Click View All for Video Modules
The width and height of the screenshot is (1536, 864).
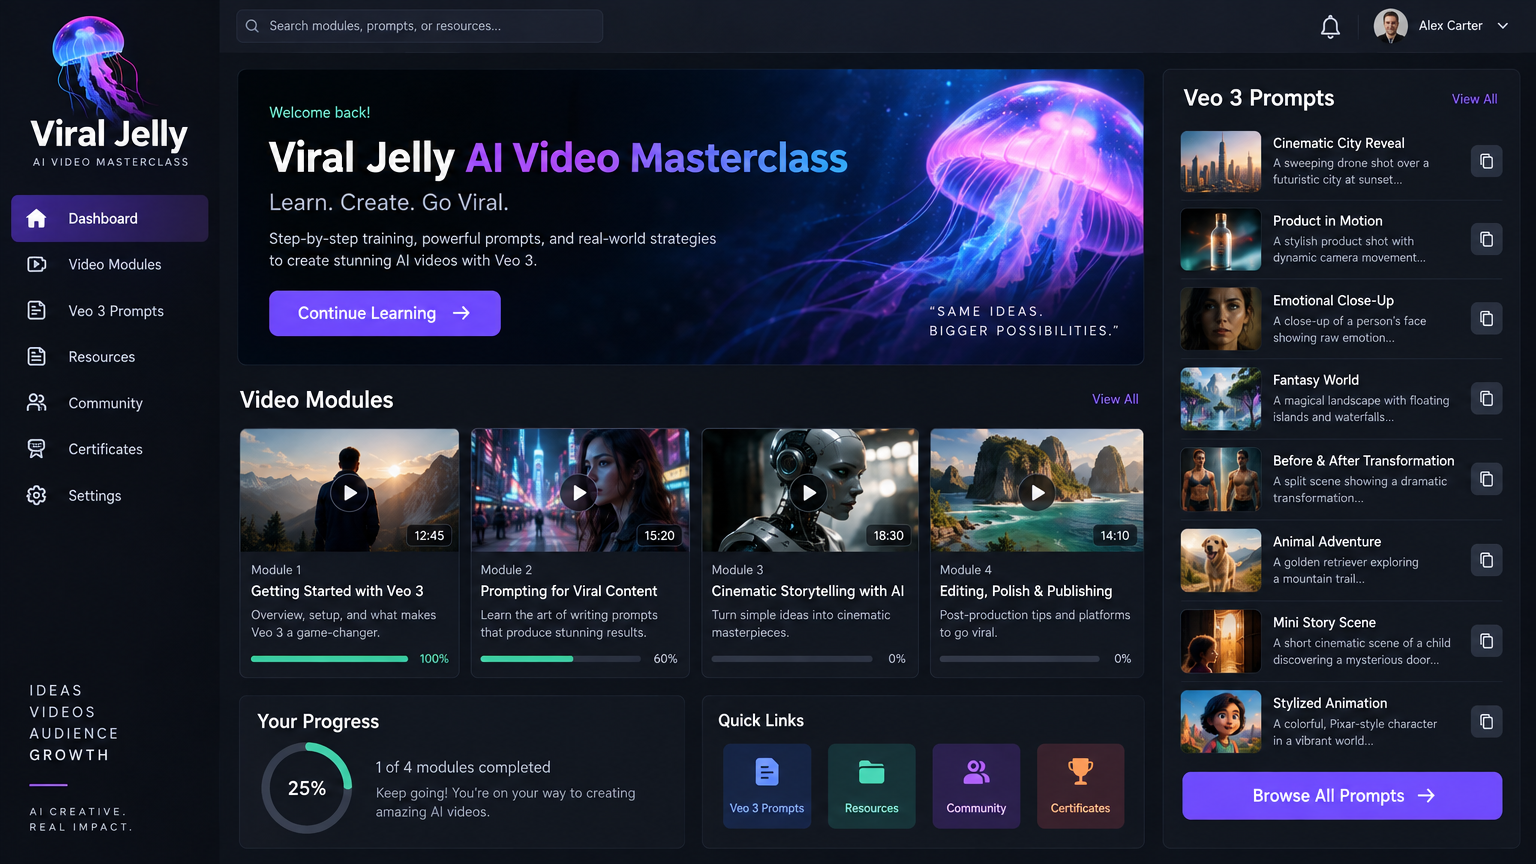point(1115,399)
